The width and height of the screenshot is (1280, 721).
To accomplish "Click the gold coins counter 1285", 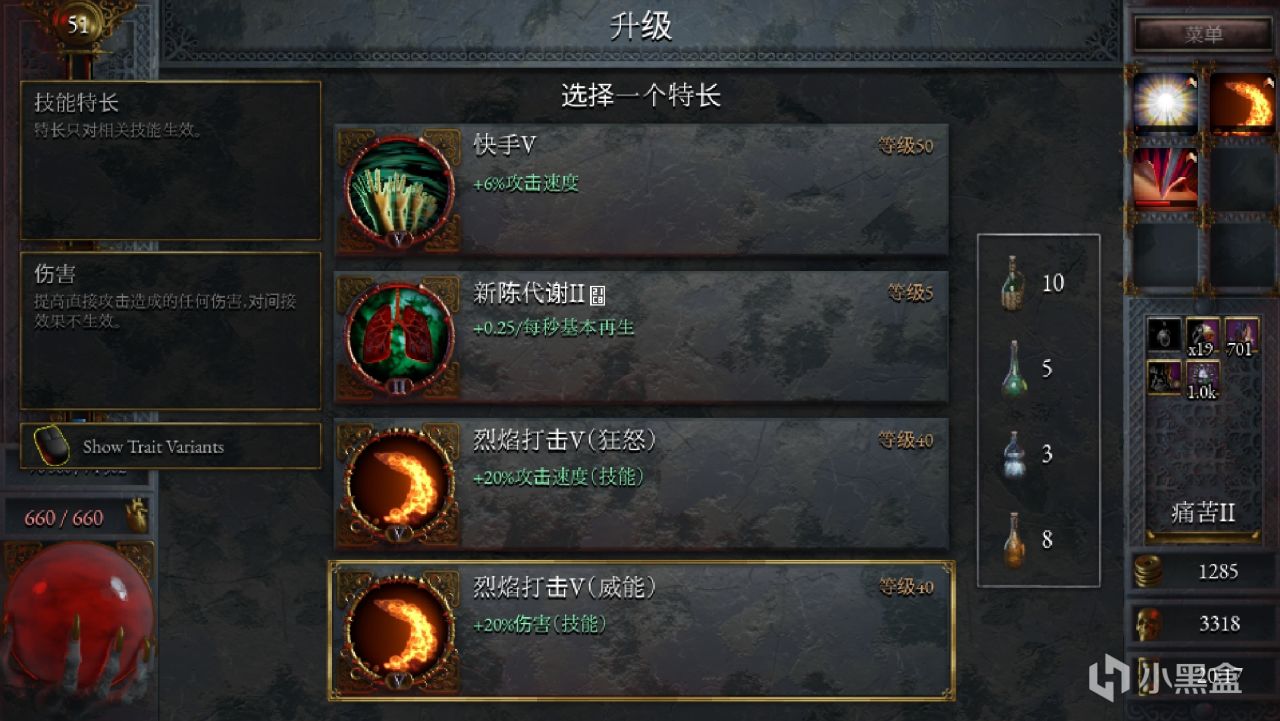I will [x=1202, y=572].
